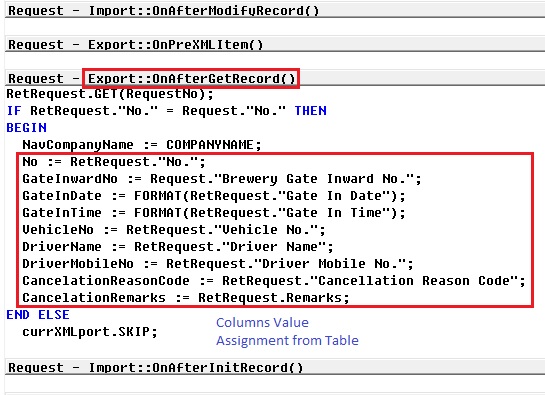
Task: Click the GateInDate := FORMAT line
Action: pos(214,196)
